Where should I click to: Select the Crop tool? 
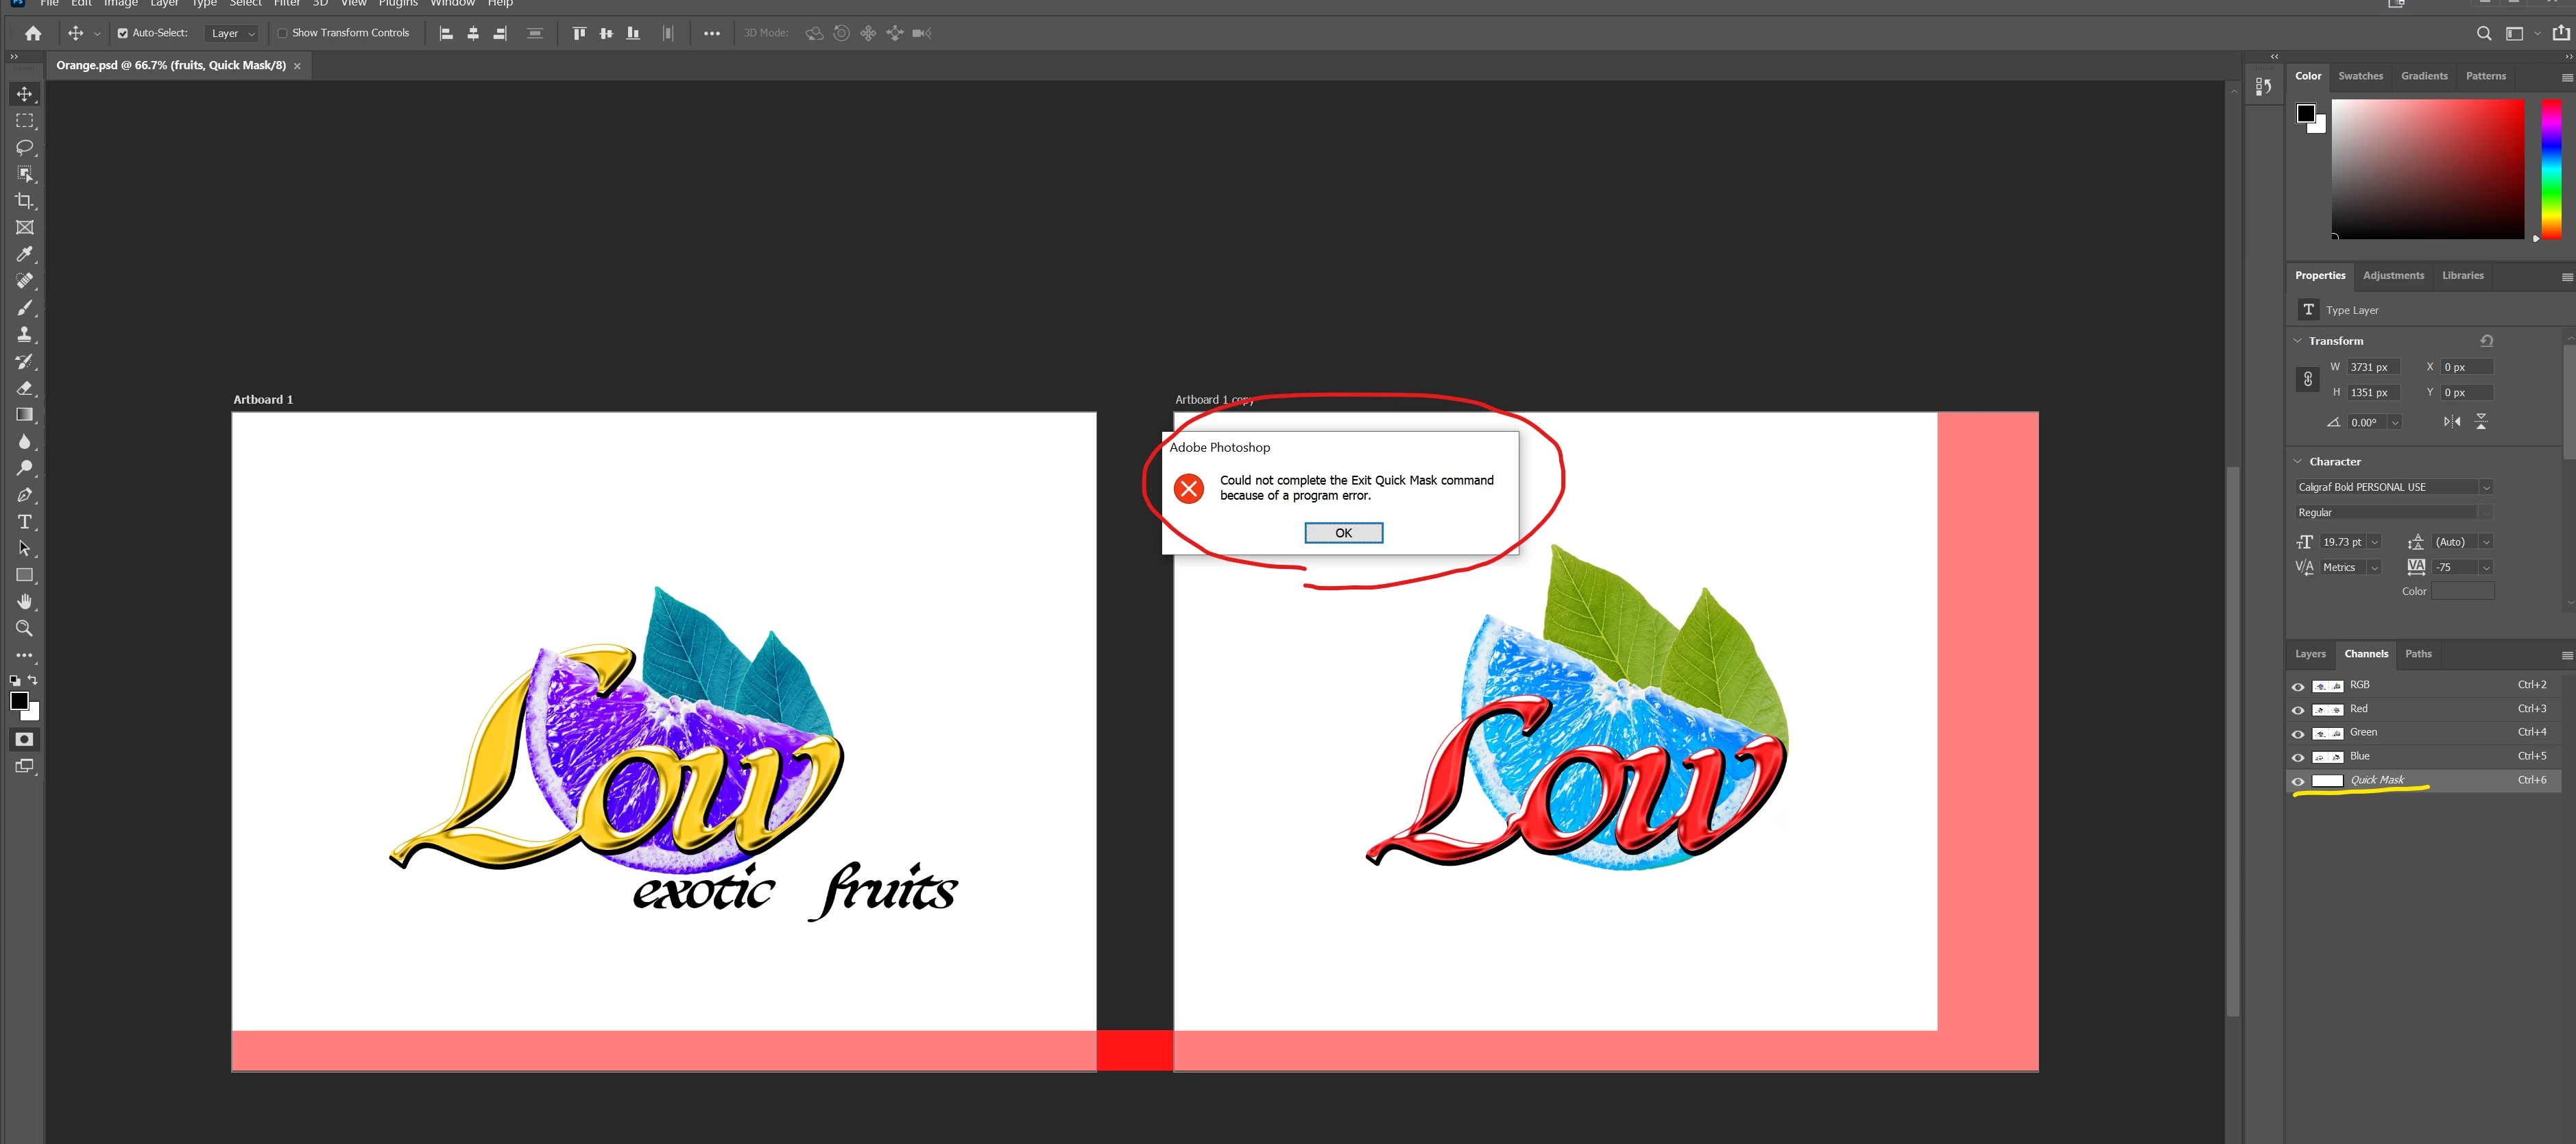(x=24, y=201)
